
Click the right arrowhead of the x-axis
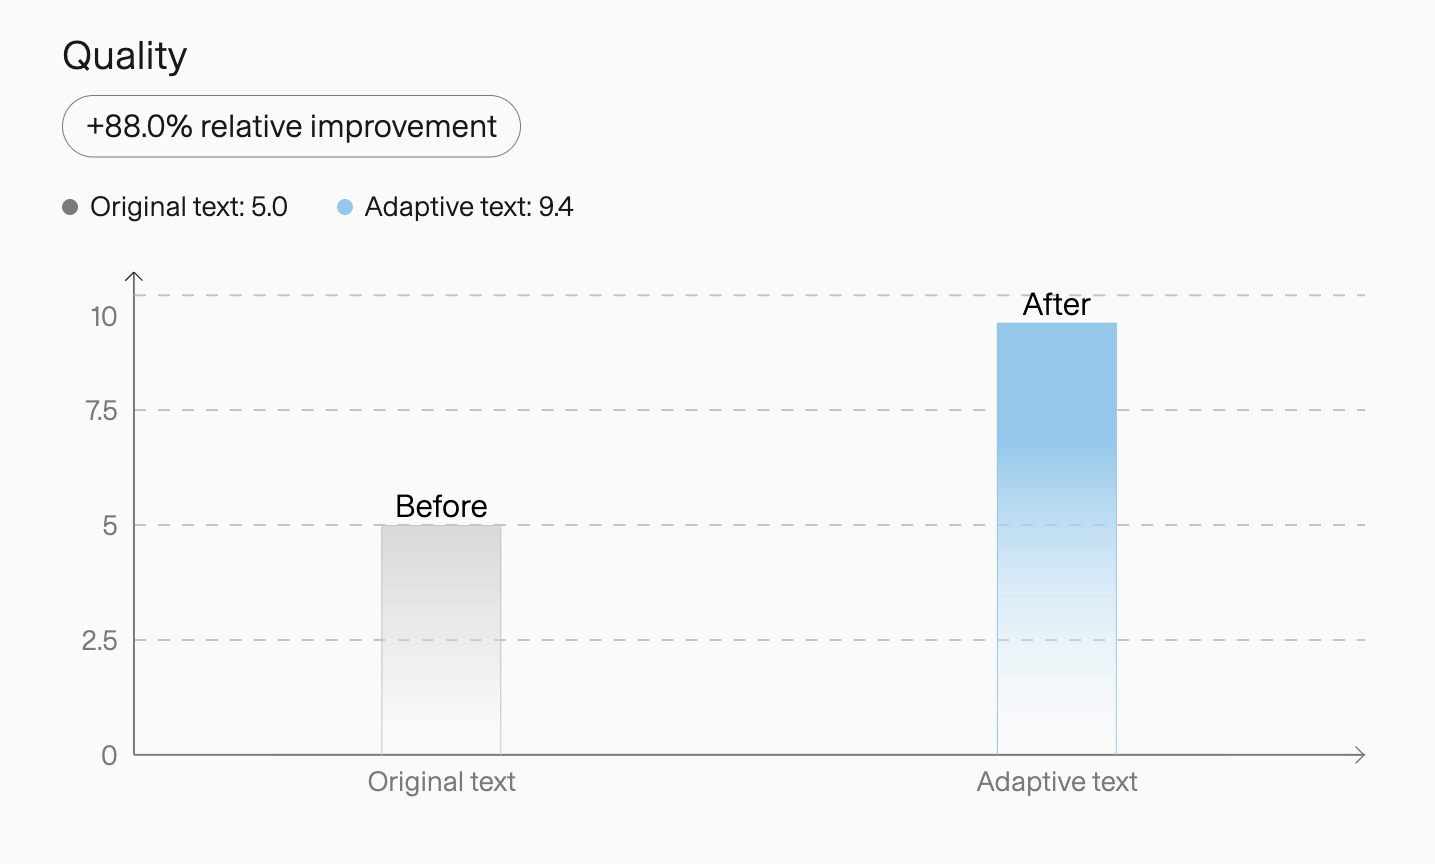(1360, 755)
